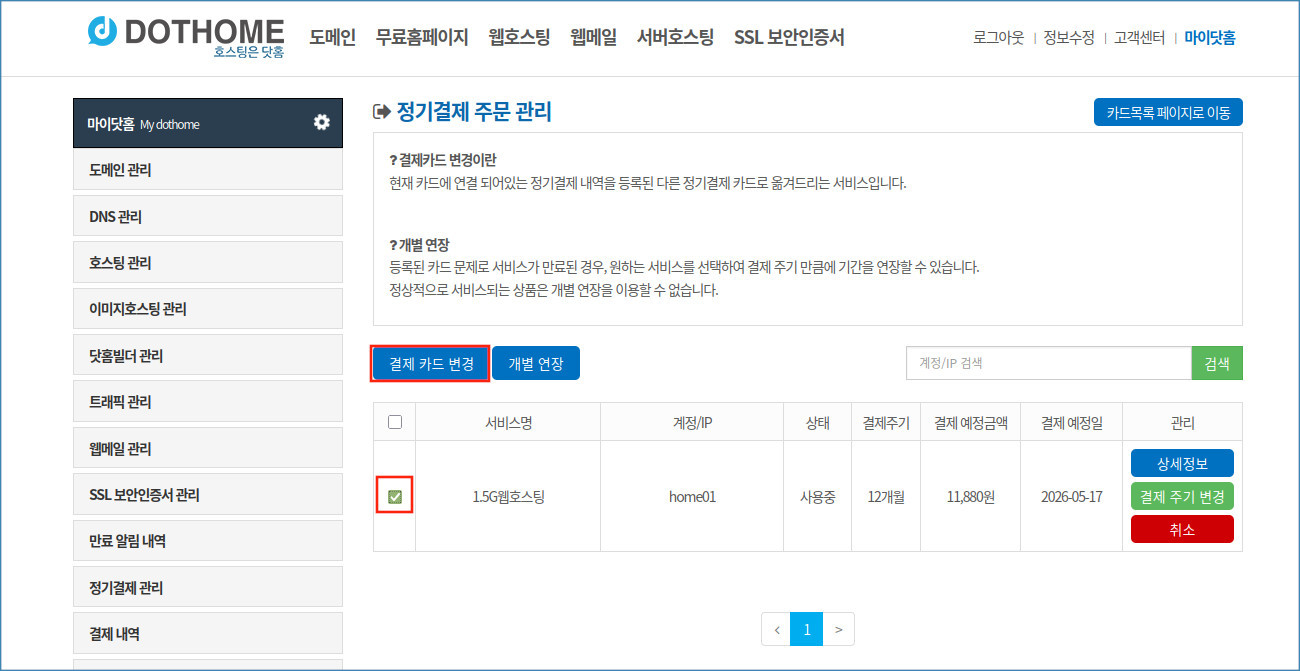Open My dothome settings gear icon
1300x671 pixels.
[x=321, y=122]
